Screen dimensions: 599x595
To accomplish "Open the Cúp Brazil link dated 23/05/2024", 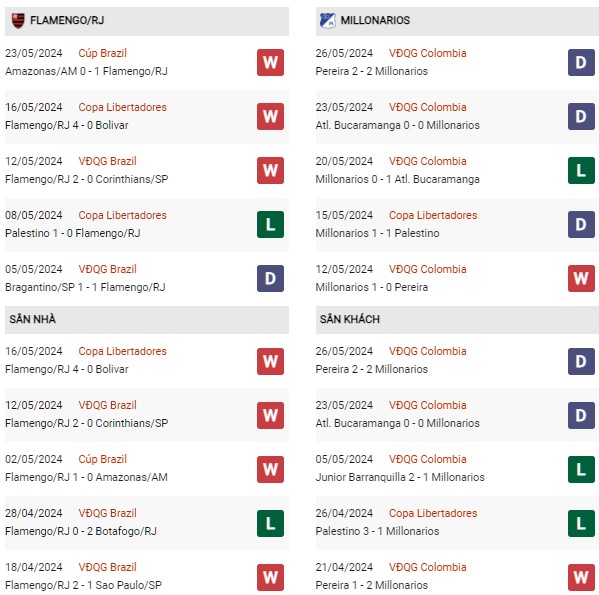I will (x=102, y=53).
